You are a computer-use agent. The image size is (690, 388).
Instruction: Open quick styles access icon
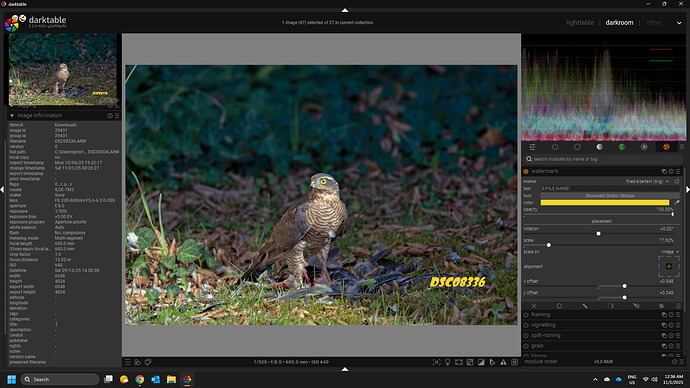coord(137,362)
